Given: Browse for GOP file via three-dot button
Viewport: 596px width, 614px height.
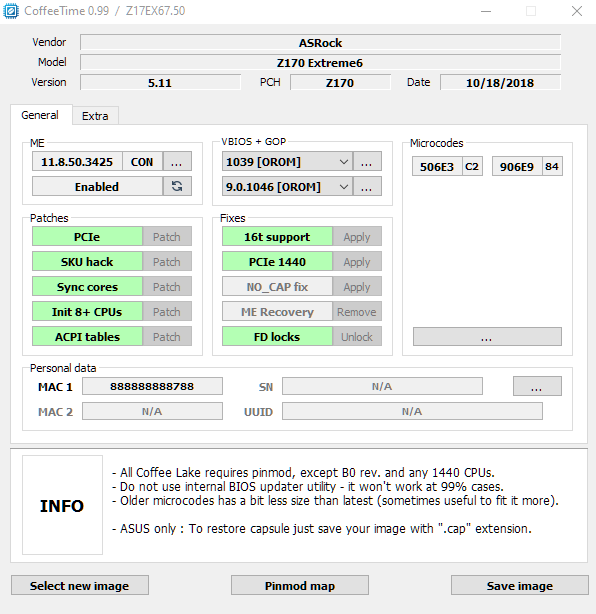Looking at the screenshot, I should pyautogui.click(x=367, y=186).
